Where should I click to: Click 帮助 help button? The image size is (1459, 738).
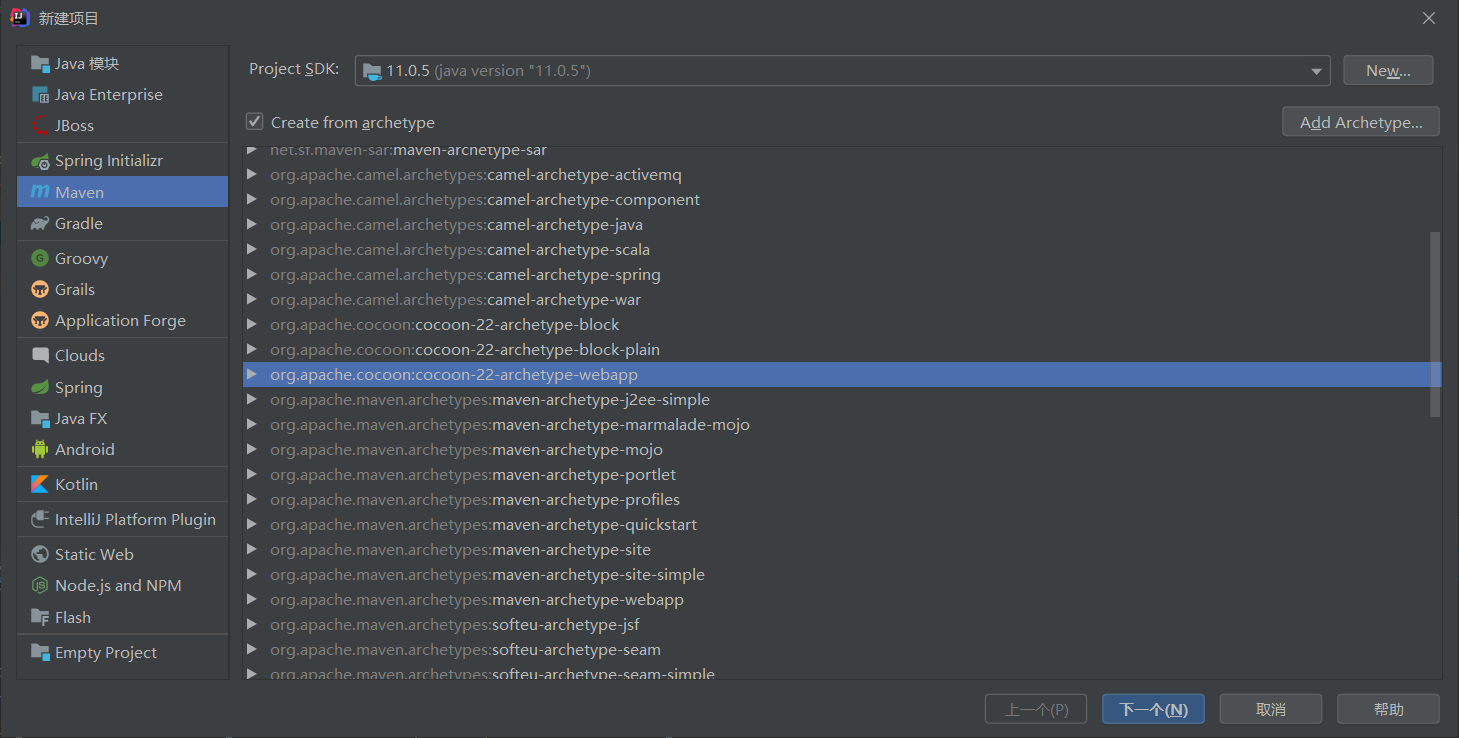(1388, 709)
